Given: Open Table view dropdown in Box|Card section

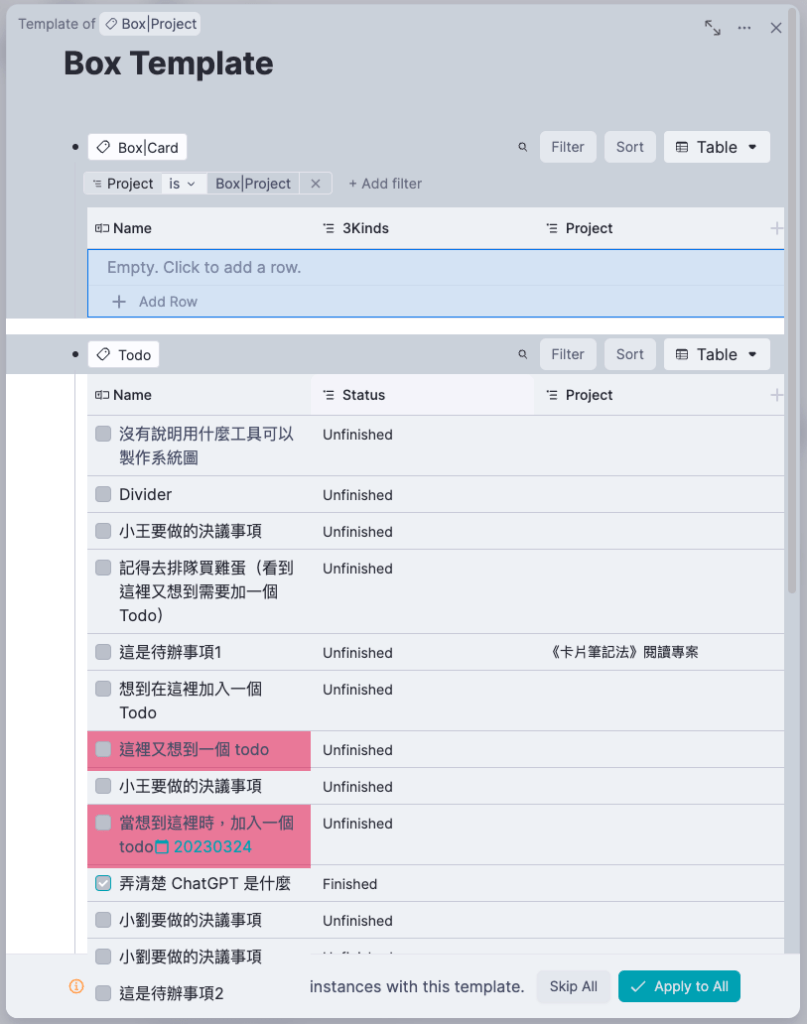Looking at the screenshot, I should [716, 147].
